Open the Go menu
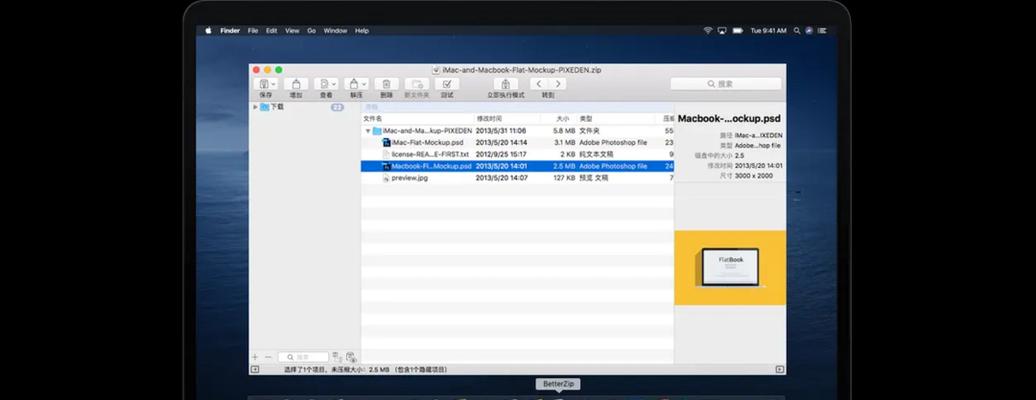The image size is (1036, 400). tap(311, 30)
